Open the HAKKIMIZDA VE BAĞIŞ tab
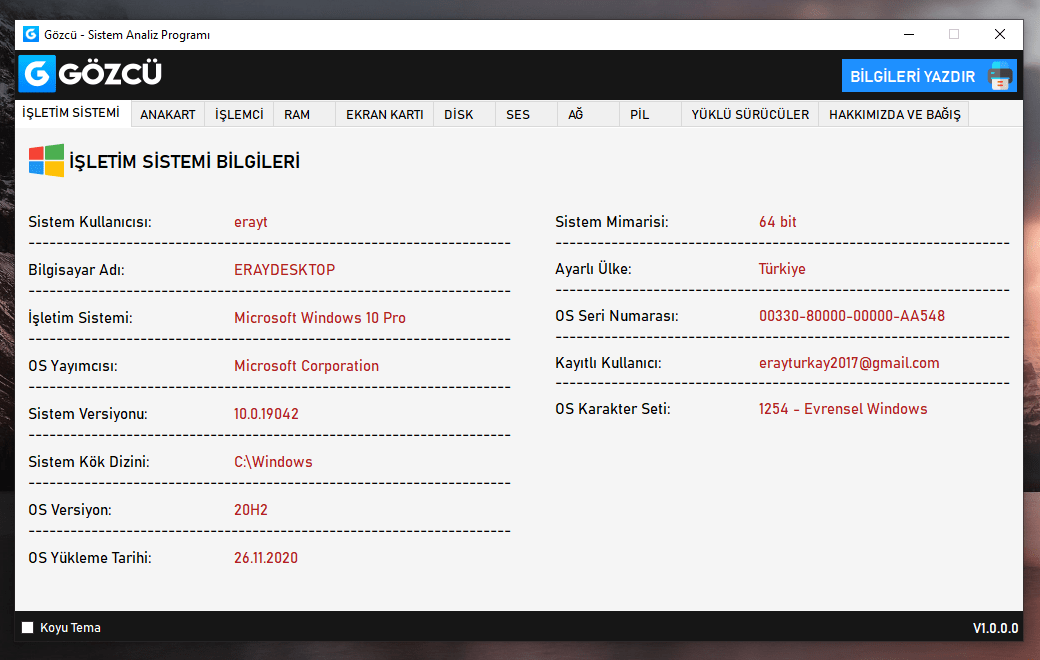 [x=894, y=115]
